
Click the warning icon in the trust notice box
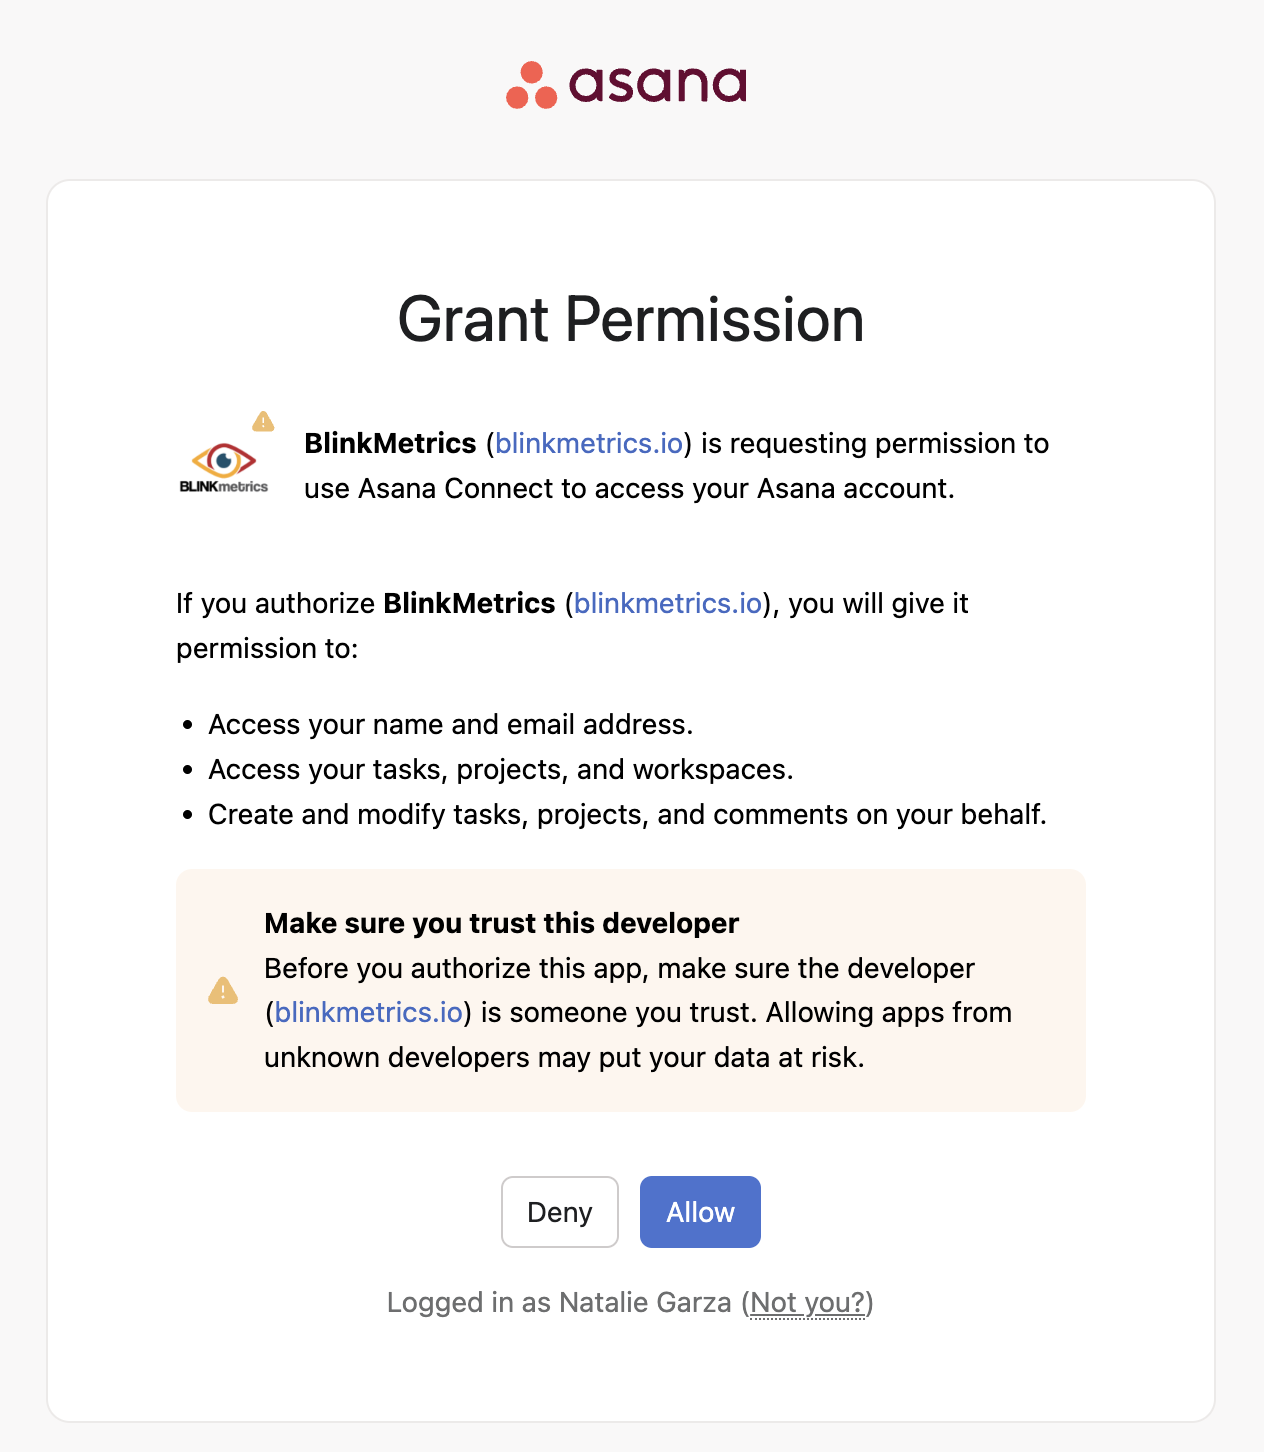[224, 991]
